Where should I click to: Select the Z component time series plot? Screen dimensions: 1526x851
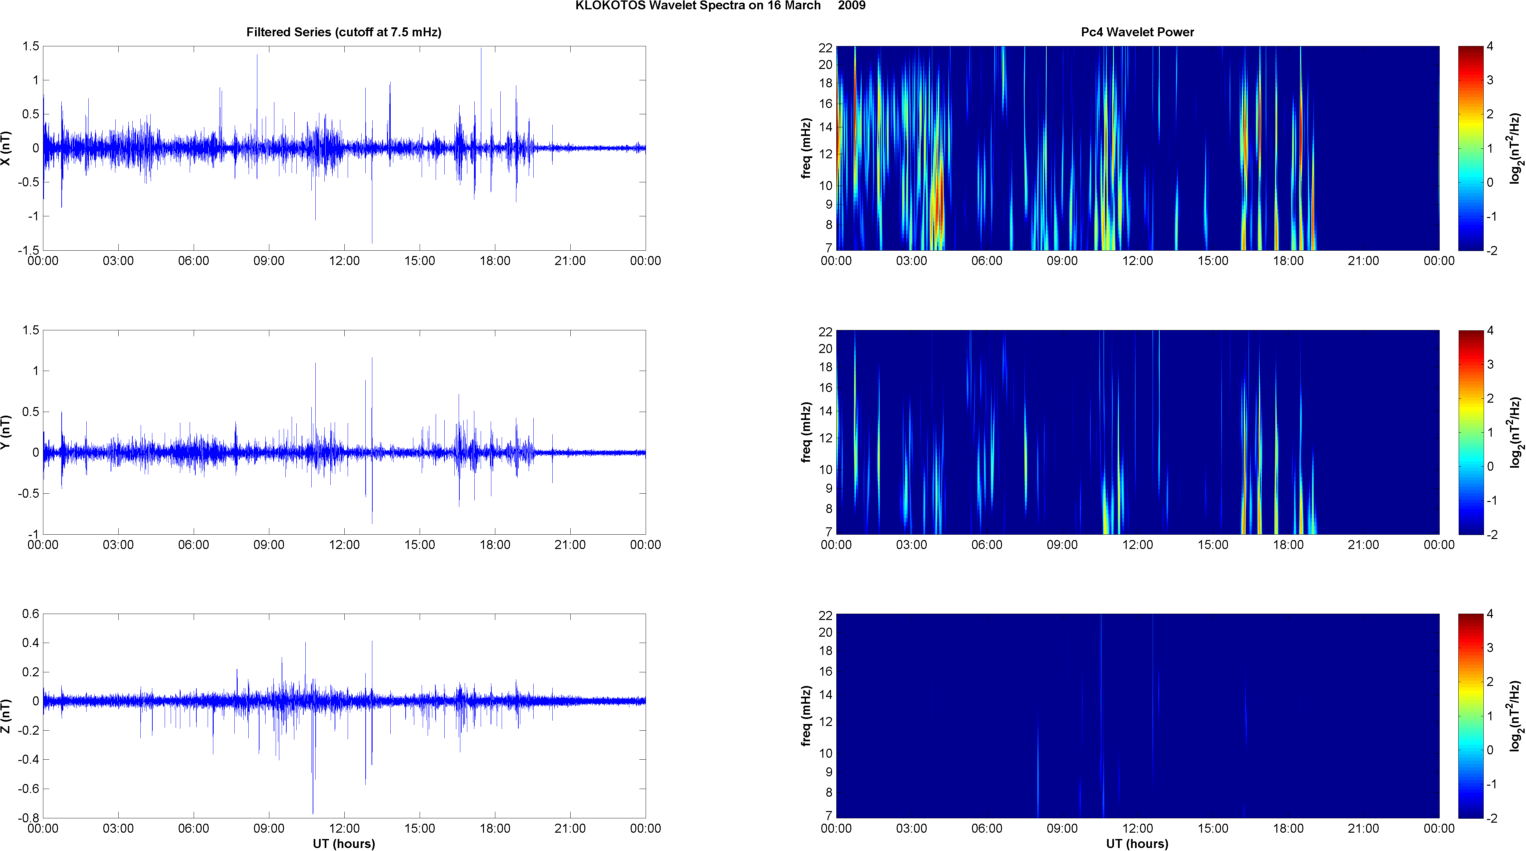[343, 716]
